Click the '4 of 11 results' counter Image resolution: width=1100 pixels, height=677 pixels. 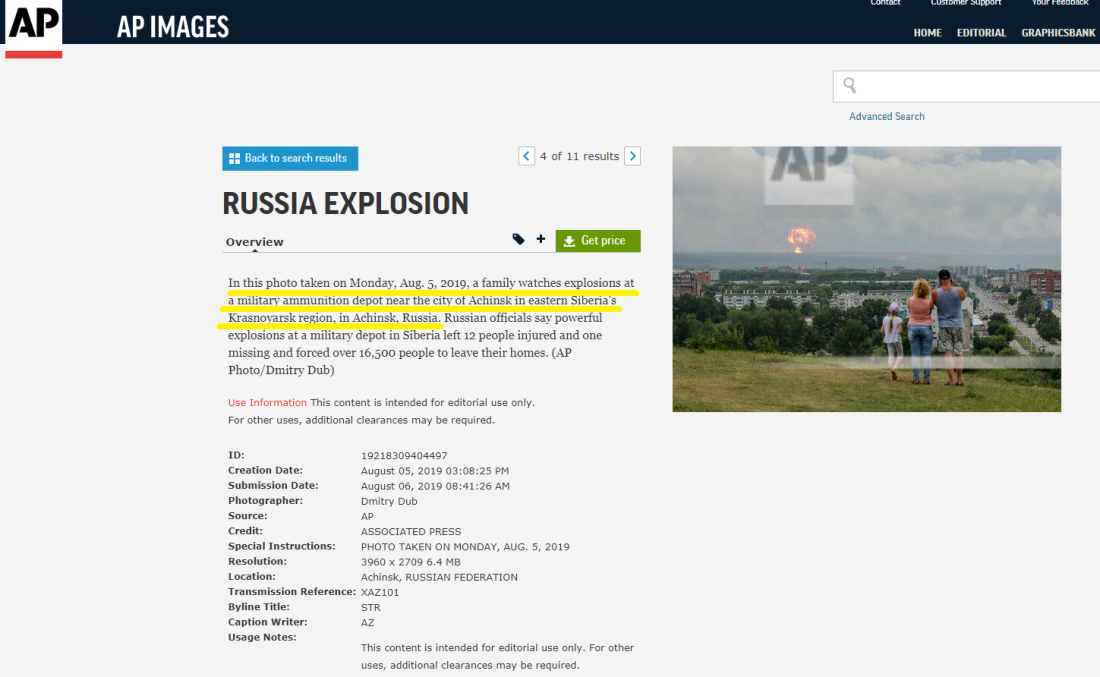[579, 156]
